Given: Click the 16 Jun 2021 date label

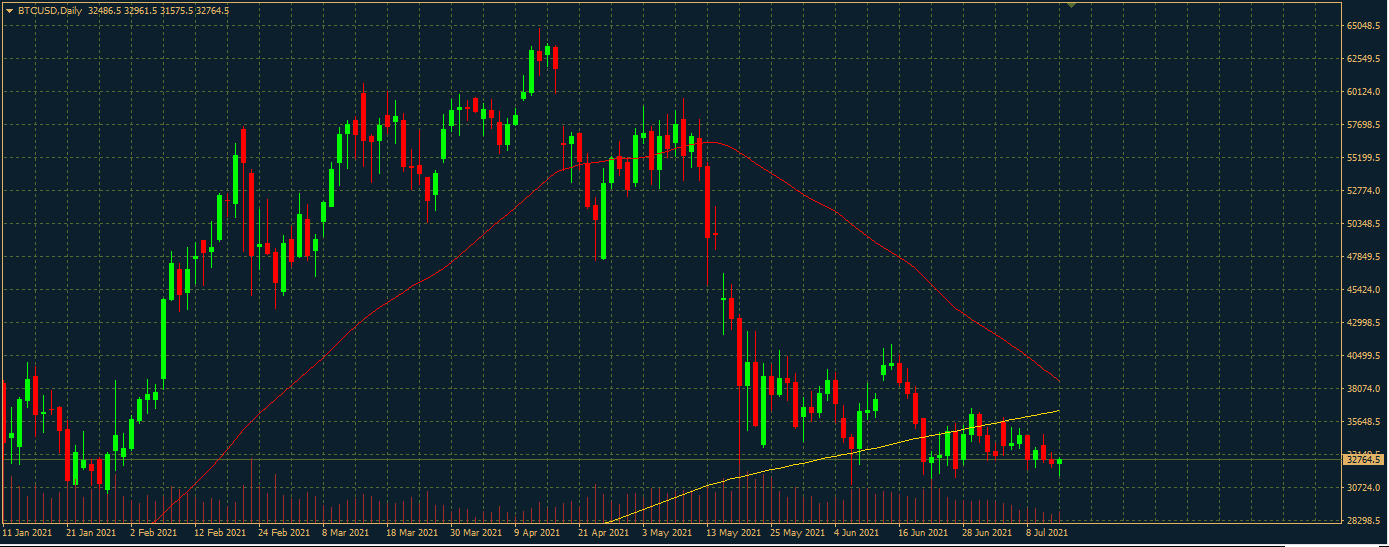Looking at the screenshot, I should coord(924,534).
